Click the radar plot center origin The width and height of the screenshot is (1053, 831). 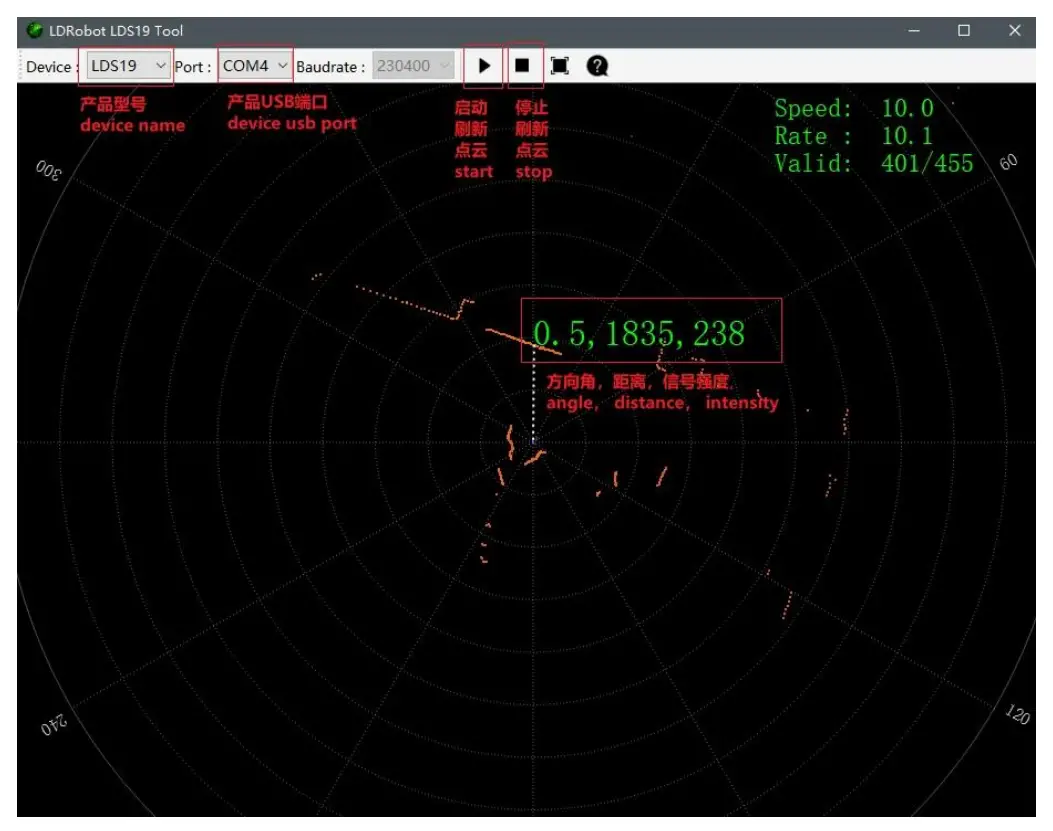[x=534, y=440]
